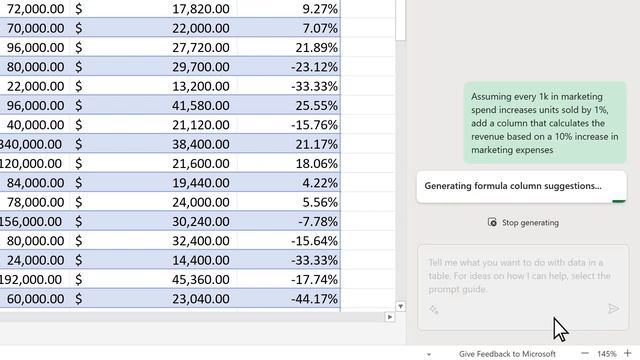This screenshot has width=640, height=360.
Task: Click the Stop generating button
Action: tap(523, 223)
